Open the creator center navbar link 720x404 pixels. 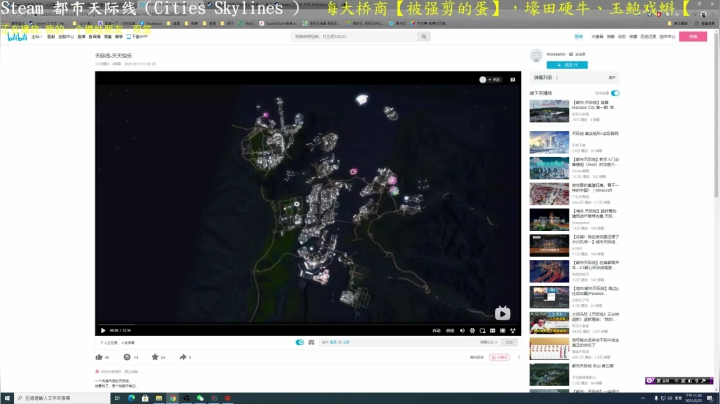667,37
